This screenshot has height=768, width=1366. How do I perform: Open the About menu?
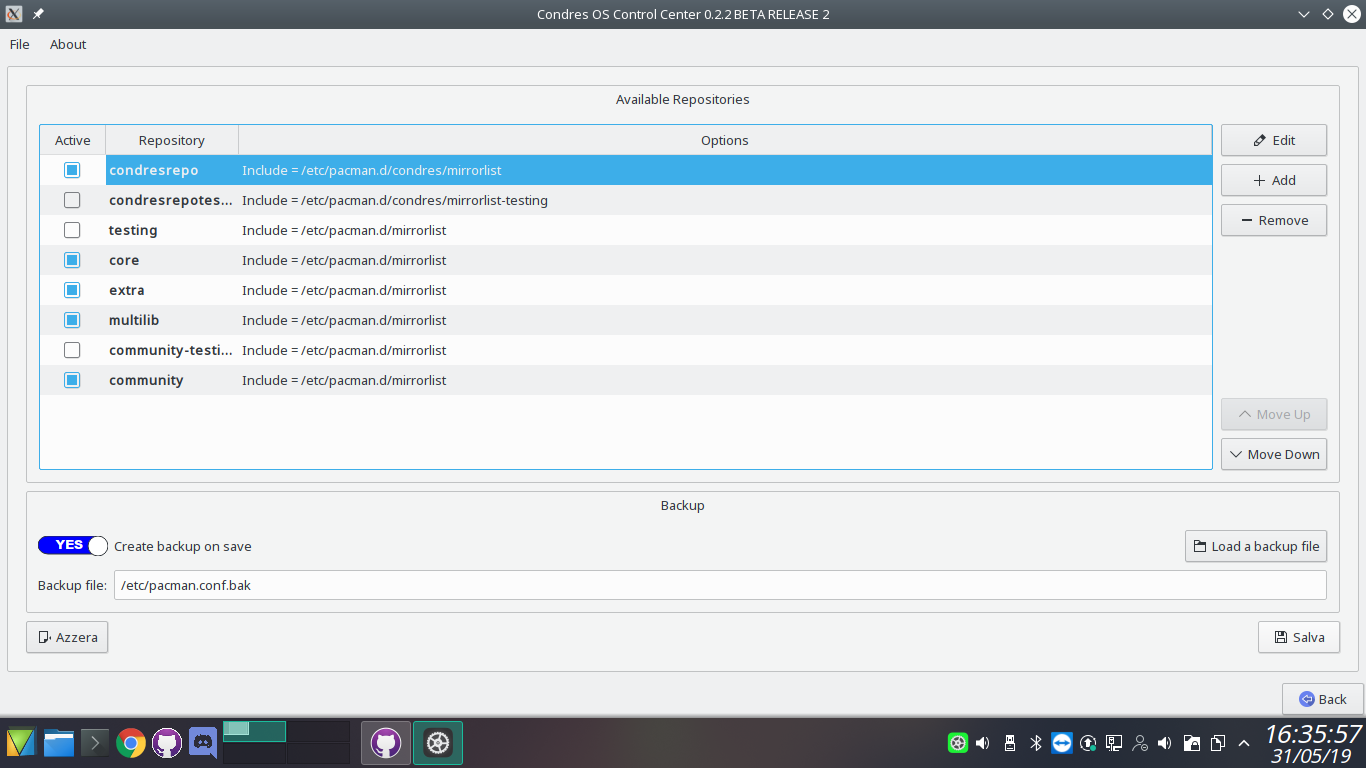point(68,44)
